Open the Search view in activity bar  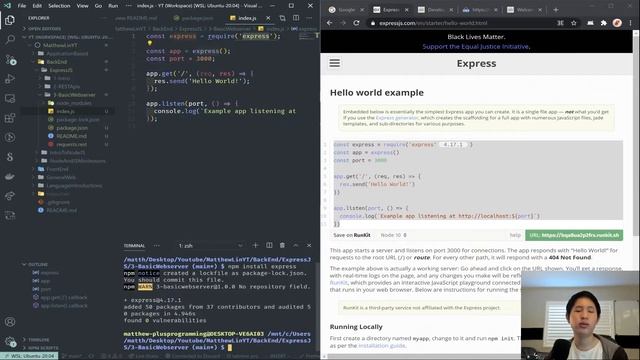pyautogui.click(x=10, y=40)
